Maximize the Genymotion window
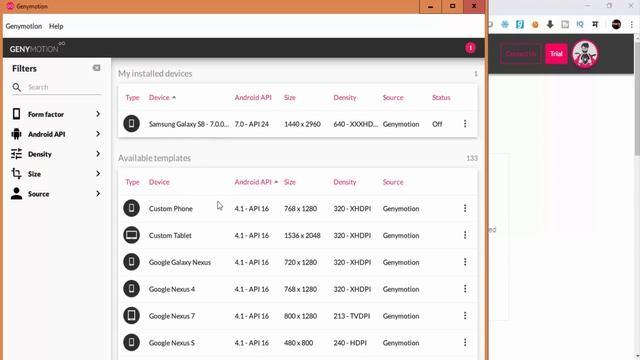 [452, 7]
